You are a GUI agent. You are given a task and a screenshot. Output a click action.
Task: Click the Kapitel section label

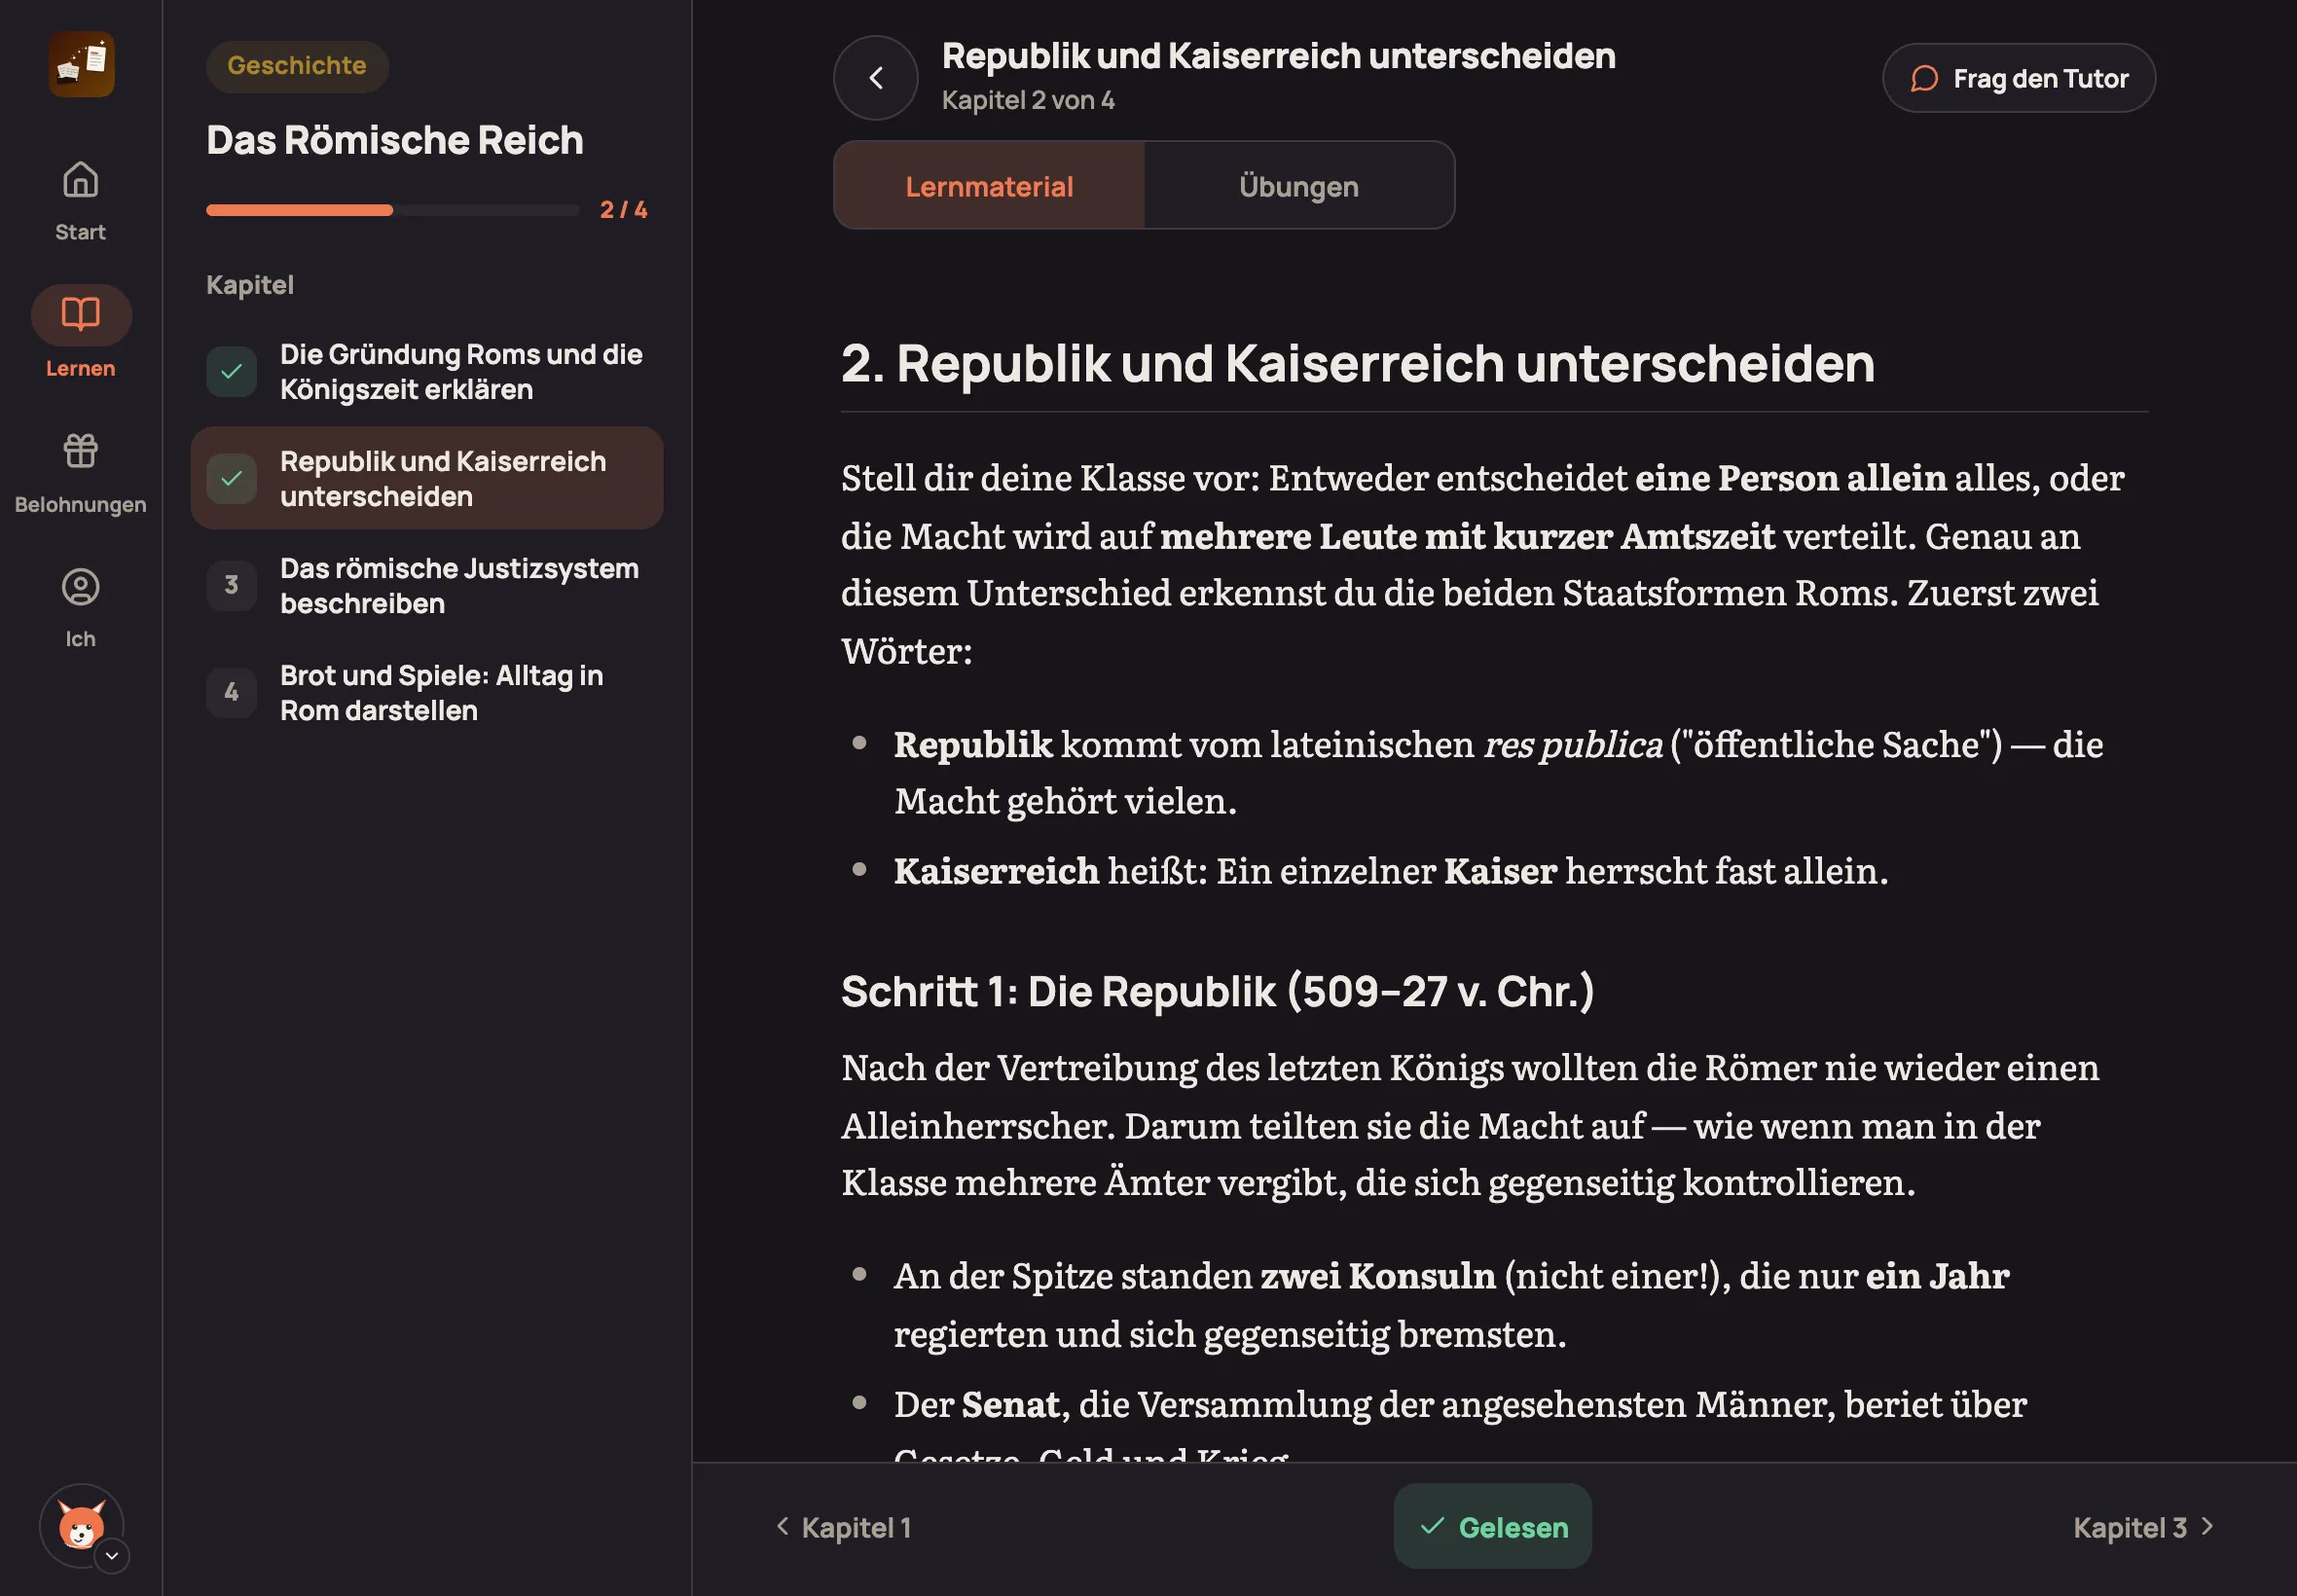(x=250, y=285)
